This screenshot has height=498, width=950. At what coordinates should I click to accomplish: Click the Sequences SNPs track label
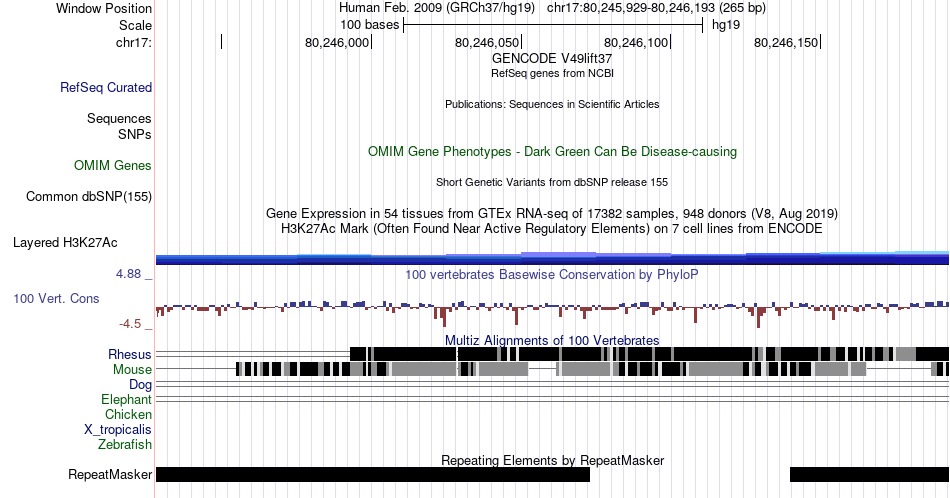click(x=119, y=126)
